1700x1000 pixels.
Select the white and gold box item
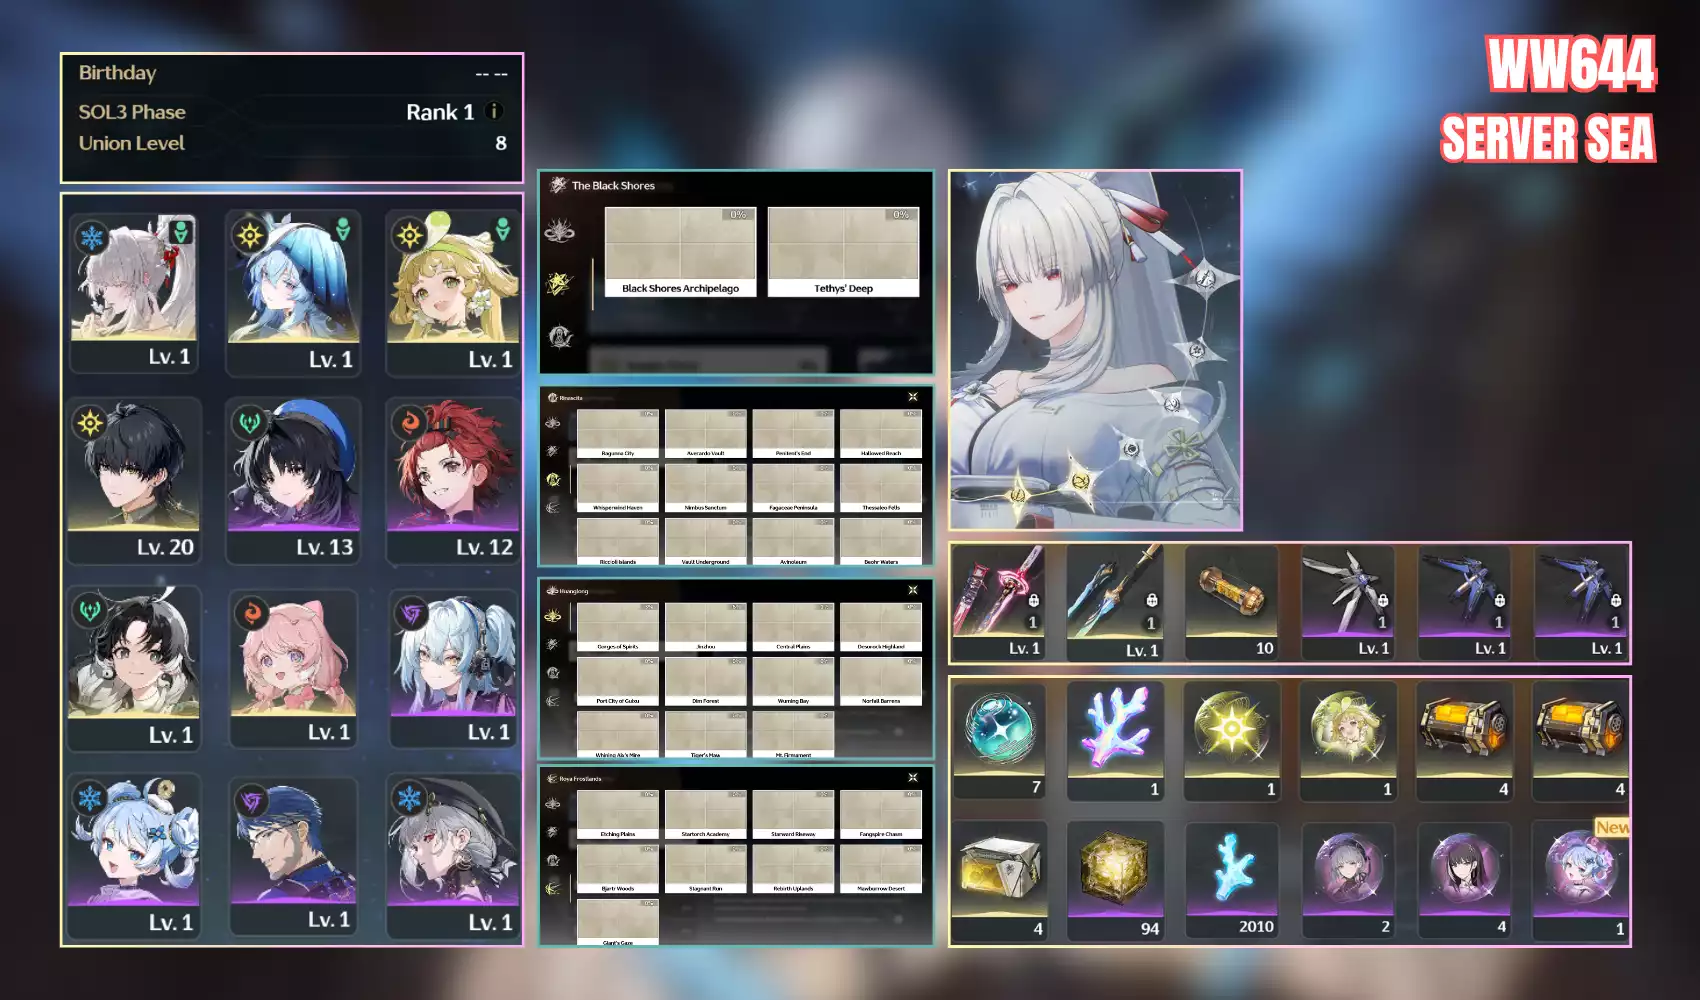tap(999, 881)
